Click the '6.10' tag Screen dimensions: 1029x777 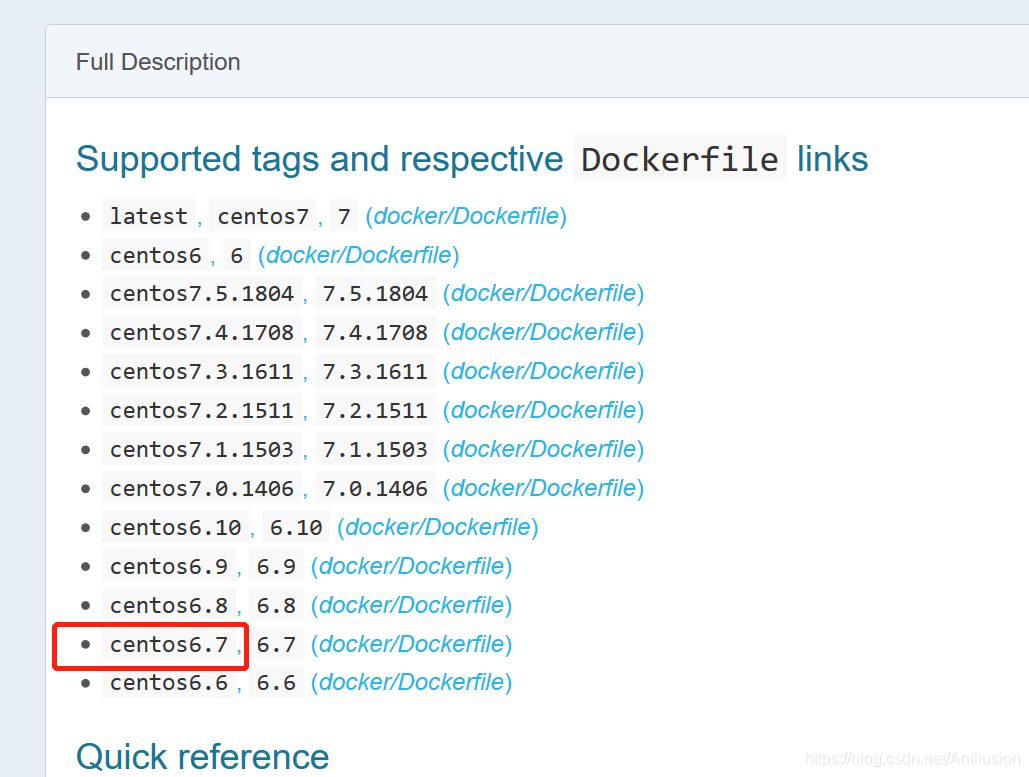[x=296, y=527]
